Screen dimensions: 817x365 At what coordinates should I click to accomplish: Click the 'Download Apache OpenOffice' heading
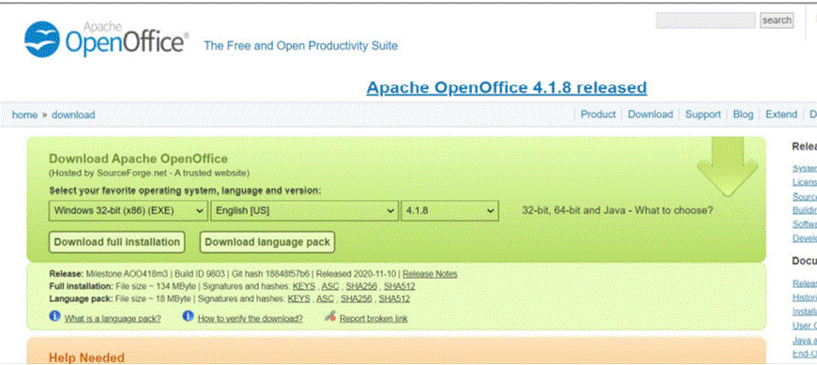coord(138,159)
